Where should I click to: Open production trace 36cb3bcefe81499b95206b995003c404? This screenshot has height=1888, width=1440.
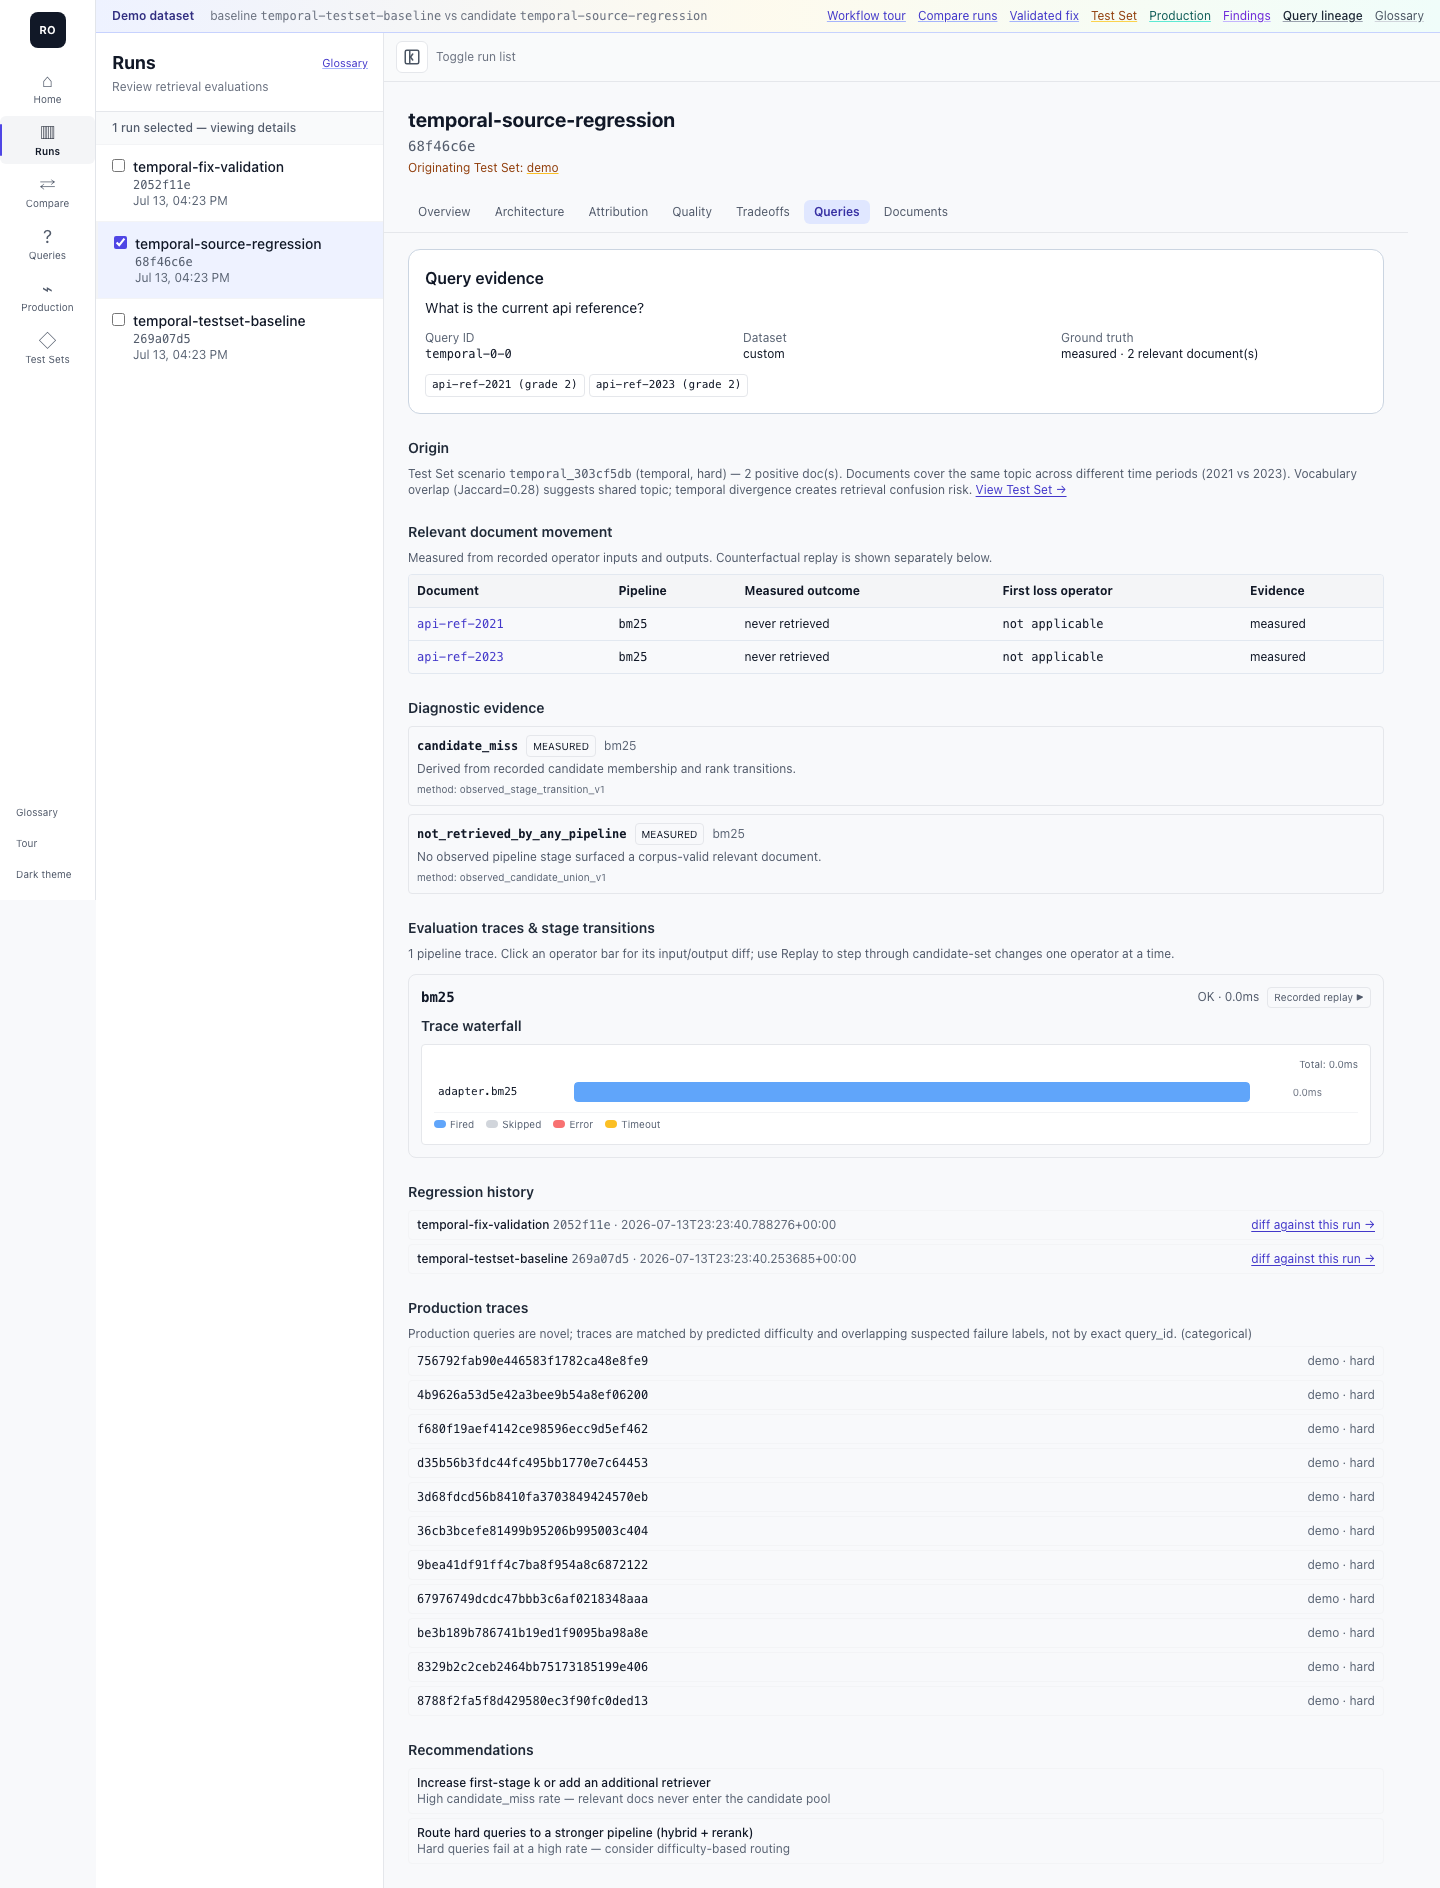pos(896,1531)
